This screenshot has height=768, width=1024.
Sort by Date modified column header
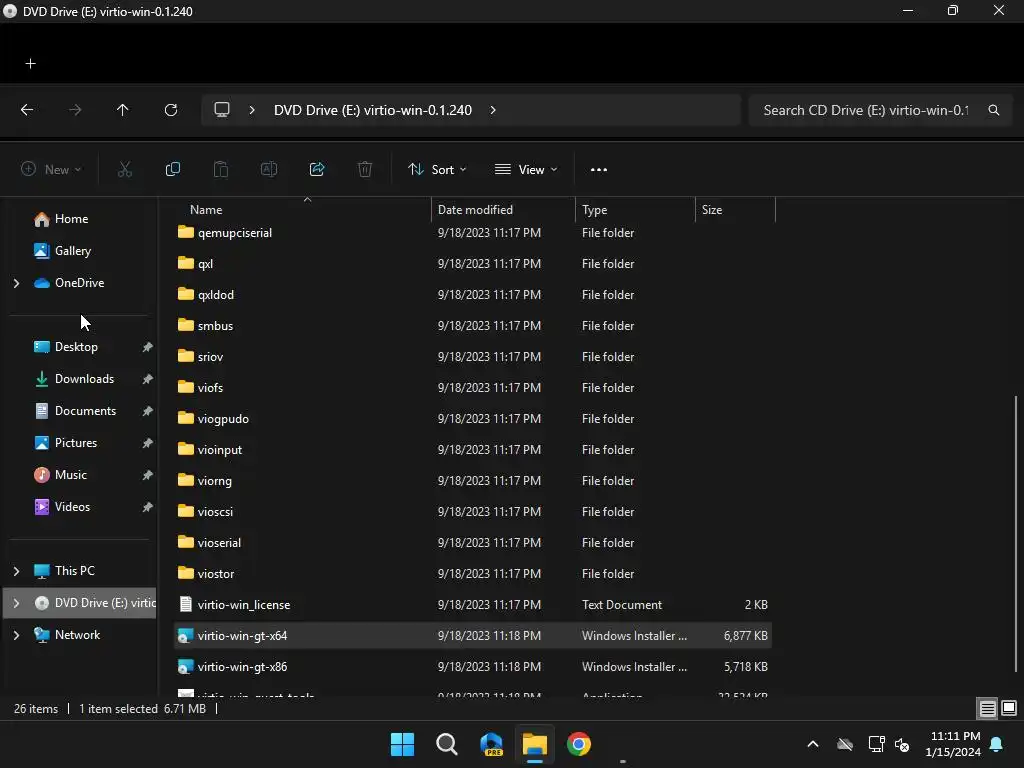(x=475, y=210)
